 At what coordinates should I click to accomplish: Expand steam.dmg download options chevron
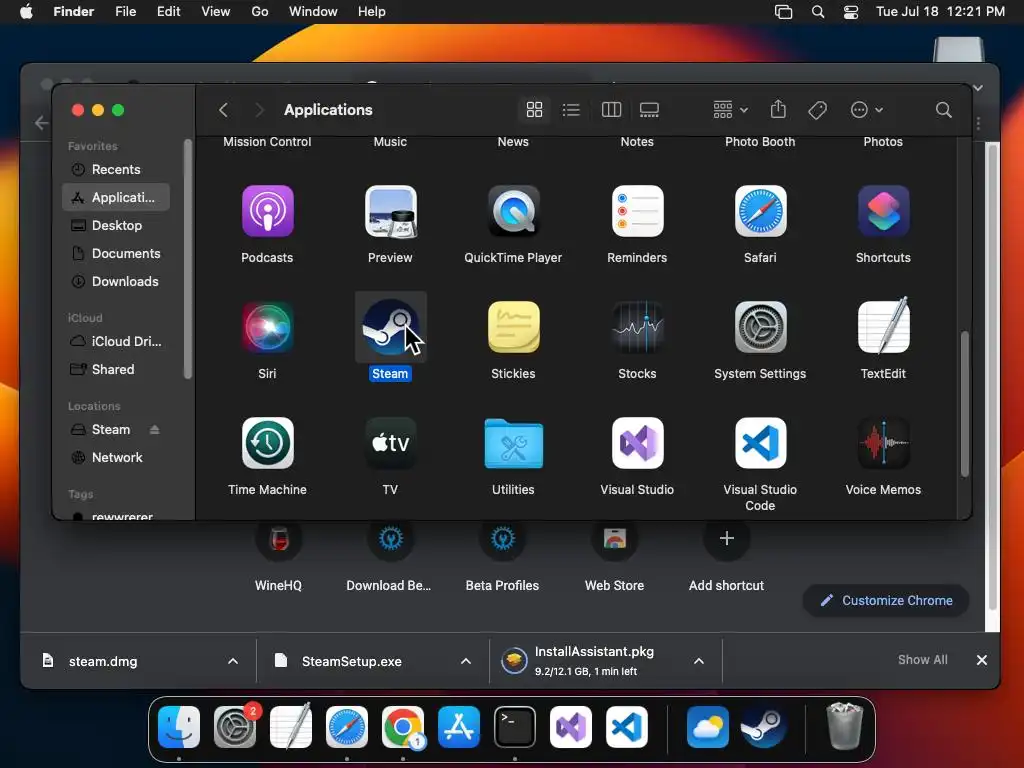232,661
